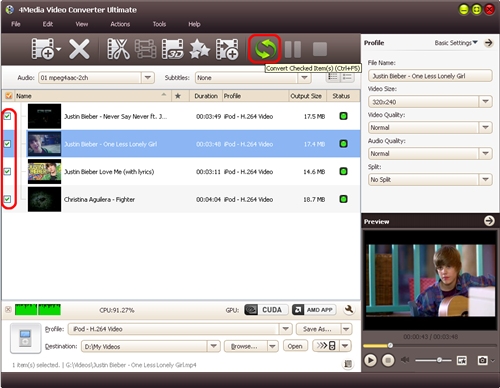Select the Christina Aguilera - Fighter thumbnail
500x388 pixels.
(x=44, y=199)
